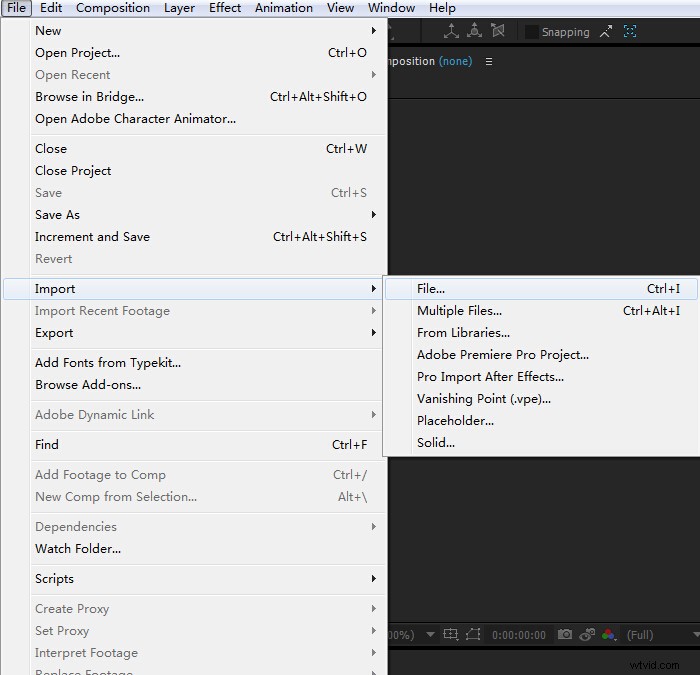Toggle snap to edges extending icon
Viewport: 700px width, 675px height.
coord(606,32)
